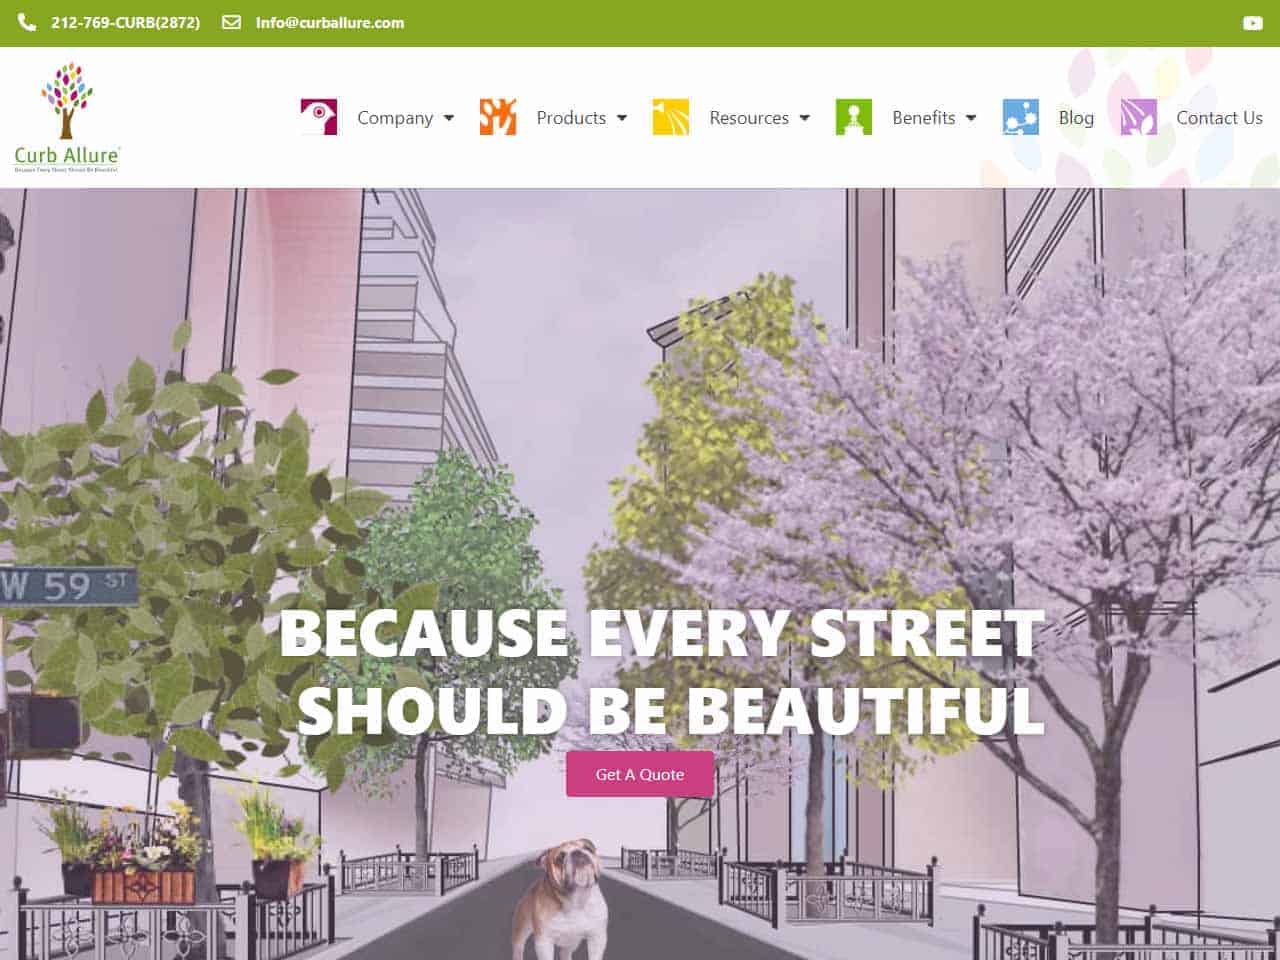Email the Info@curballure.com link
Image resolution: width=1280 pixels, height=960 pixels.
tap(330, 22)
